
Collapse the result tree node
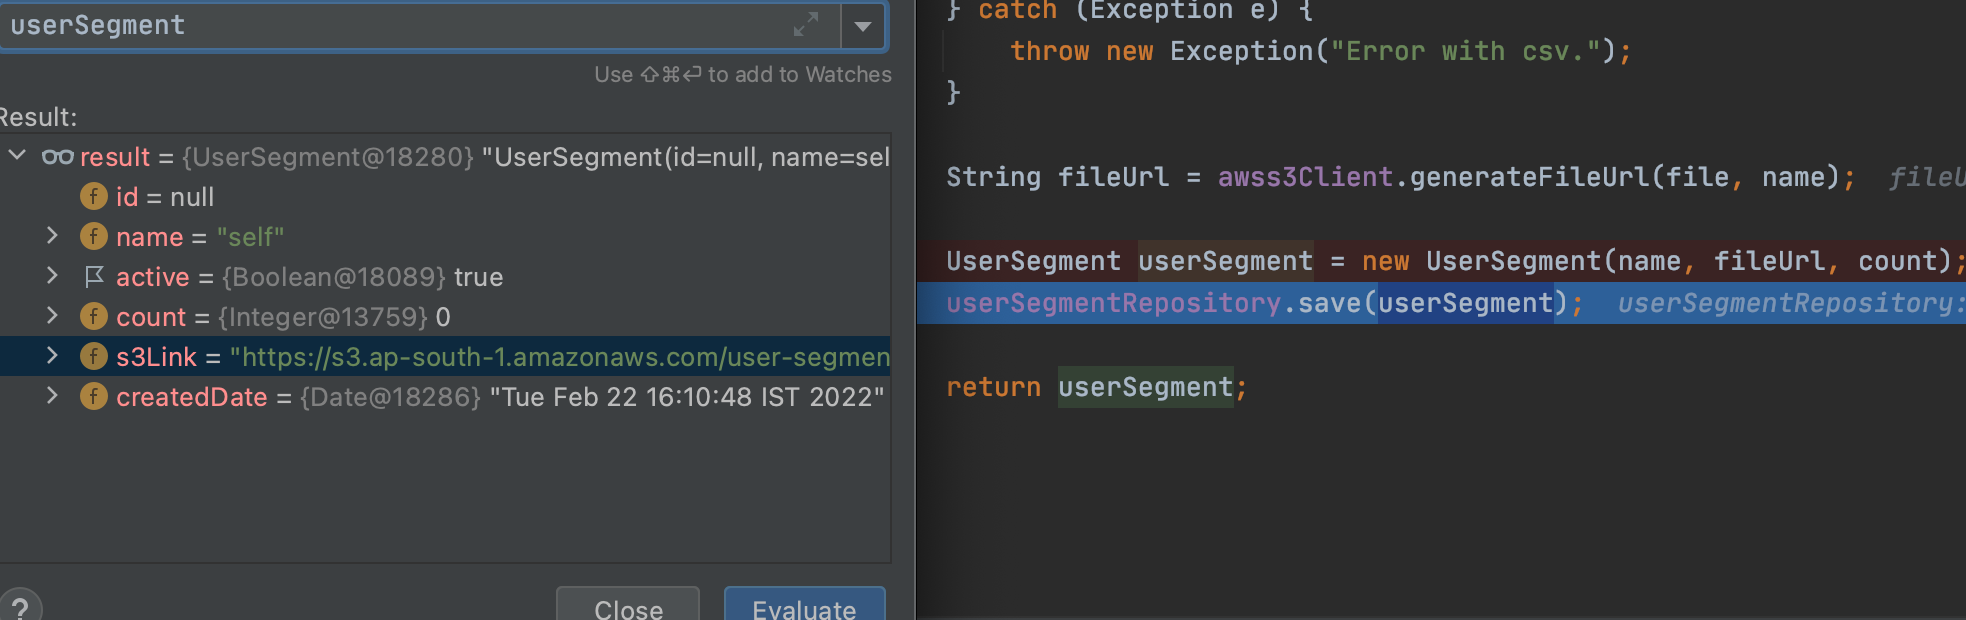tap(17, 155)
